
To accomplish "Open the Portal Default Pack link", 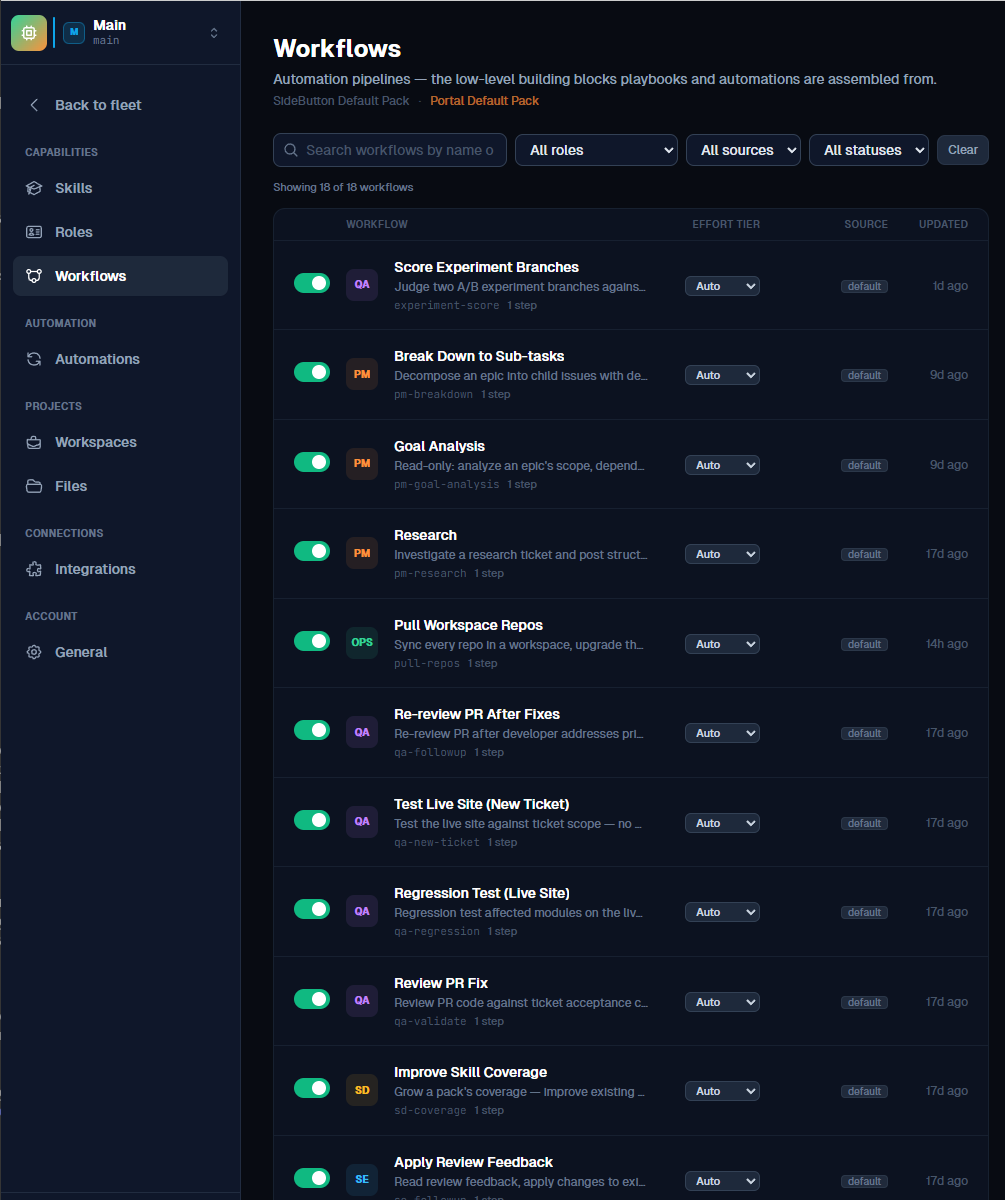I will [485, 101].
